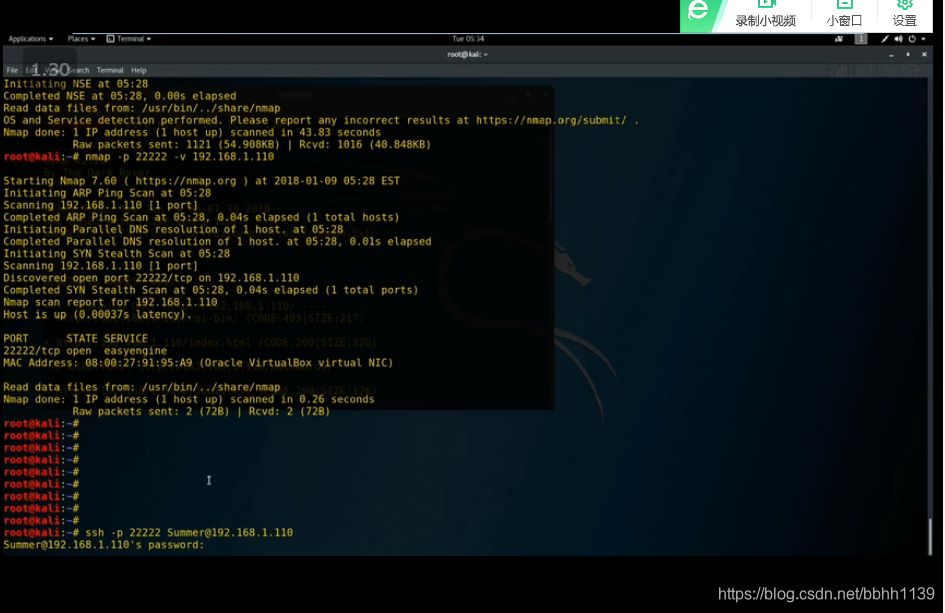The height and width of the screenshot is (613, 945).
Task: Open the volume speaker icon
Action: pos(898,39)
